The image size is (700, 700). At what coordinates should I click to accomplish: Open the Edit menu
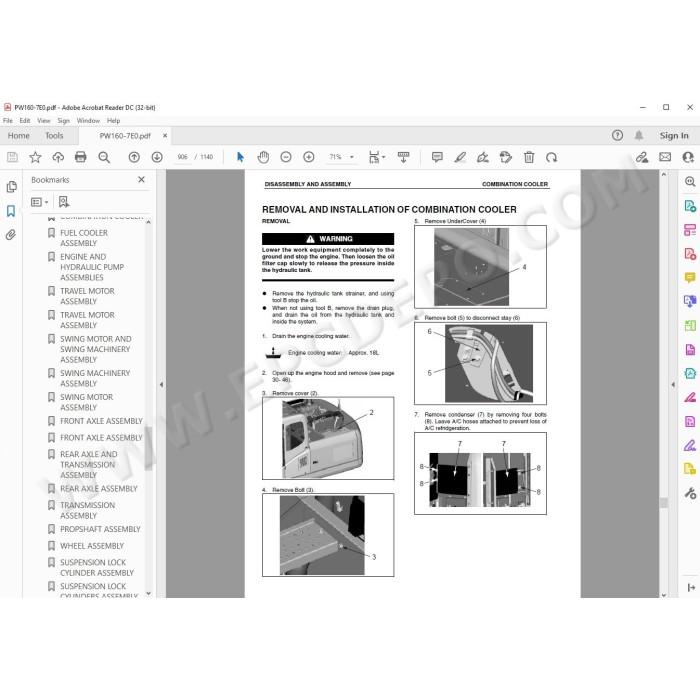tap(25, 121)
